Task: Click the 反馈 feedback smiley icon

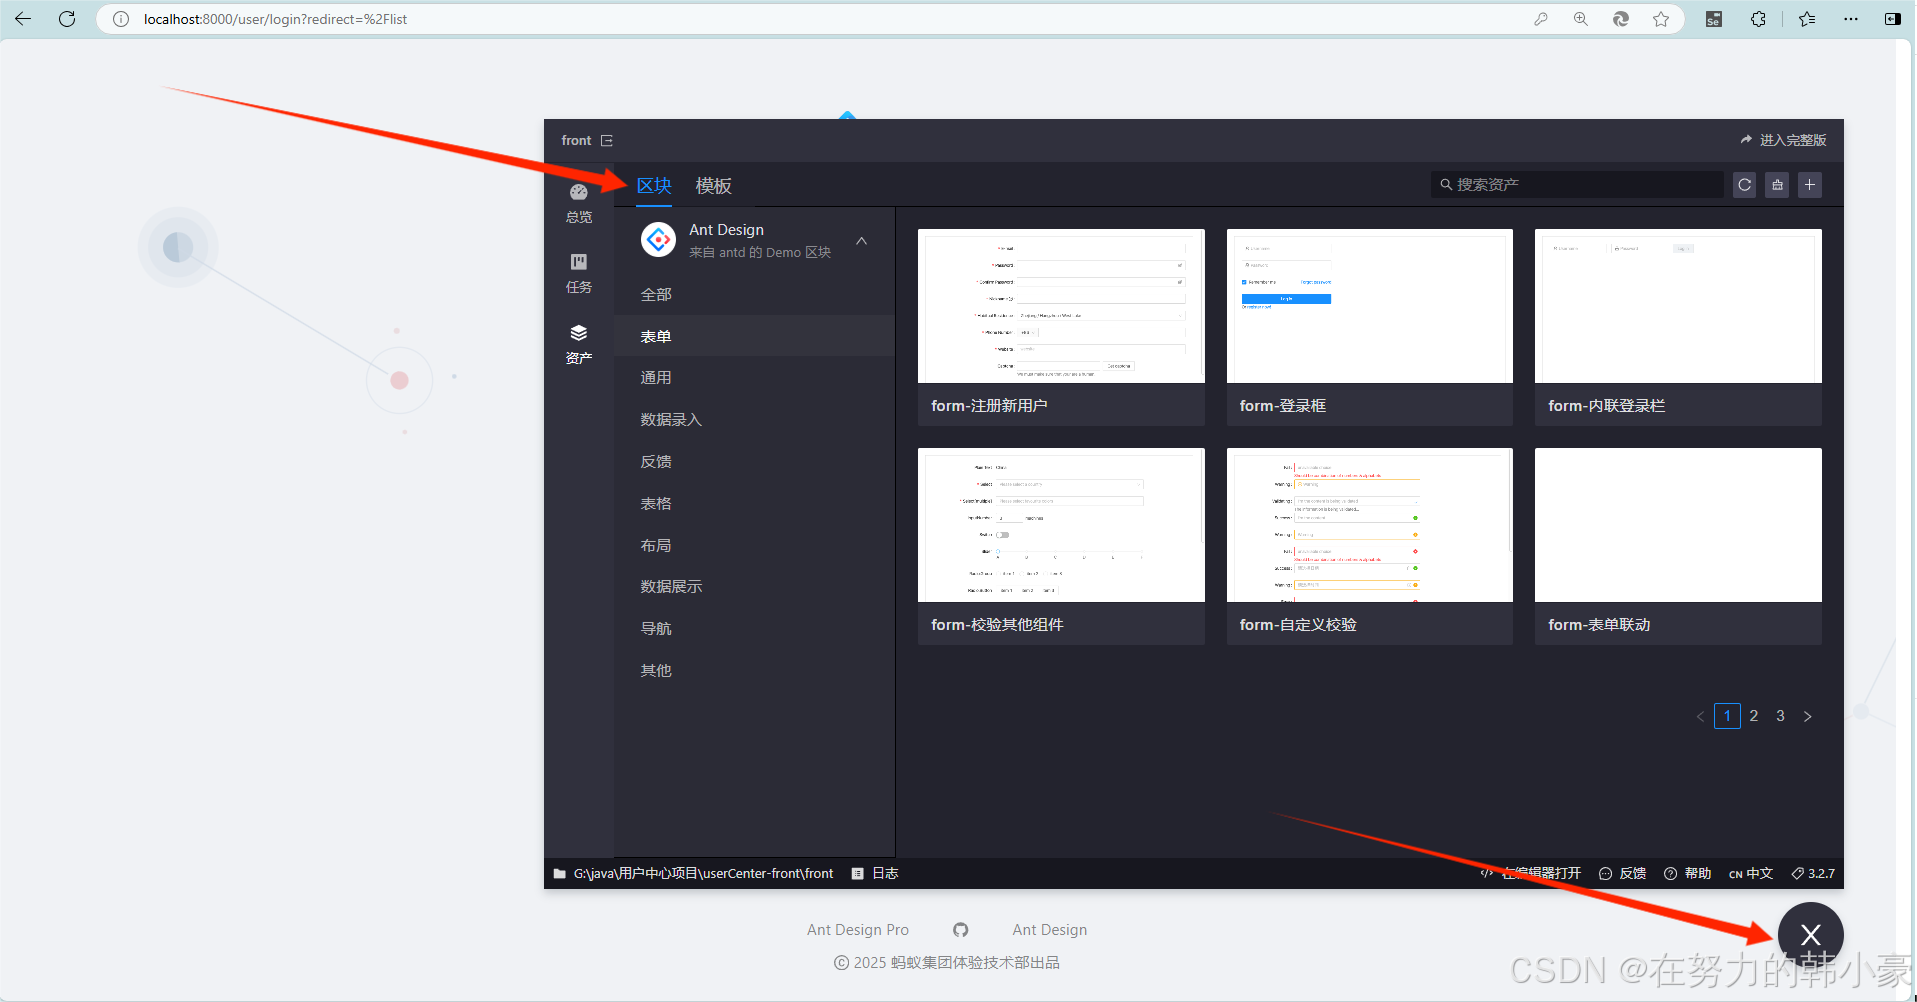Action: coord(1607,873)
